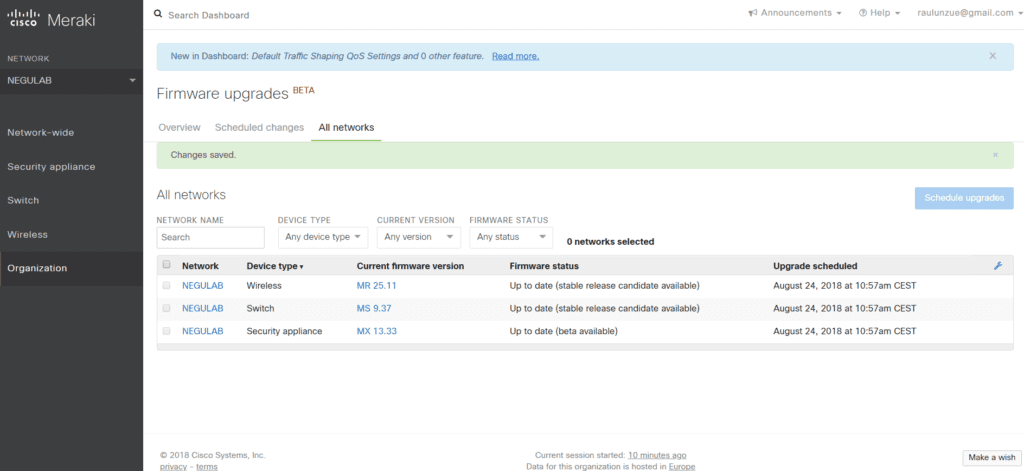Click the Europe hosting link
The width and height of the screenshot is (1024, 471).
(x=682, y=466)
